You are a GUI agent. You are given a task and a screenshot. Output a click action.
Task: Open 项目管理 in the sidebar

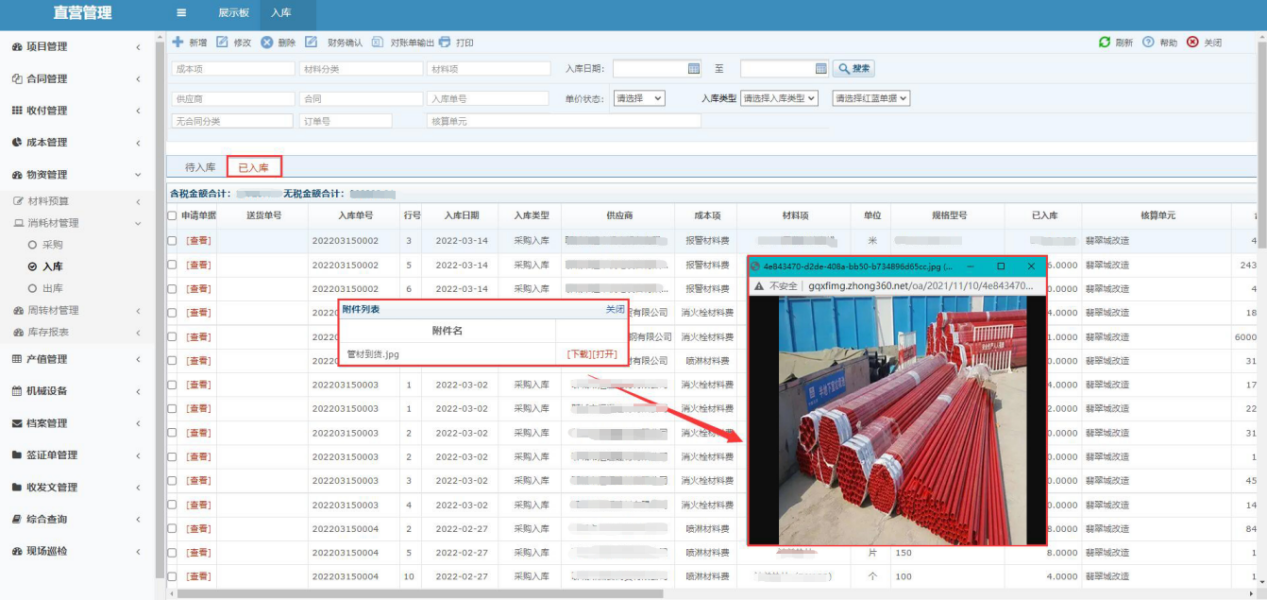click(x=78, y=46)
